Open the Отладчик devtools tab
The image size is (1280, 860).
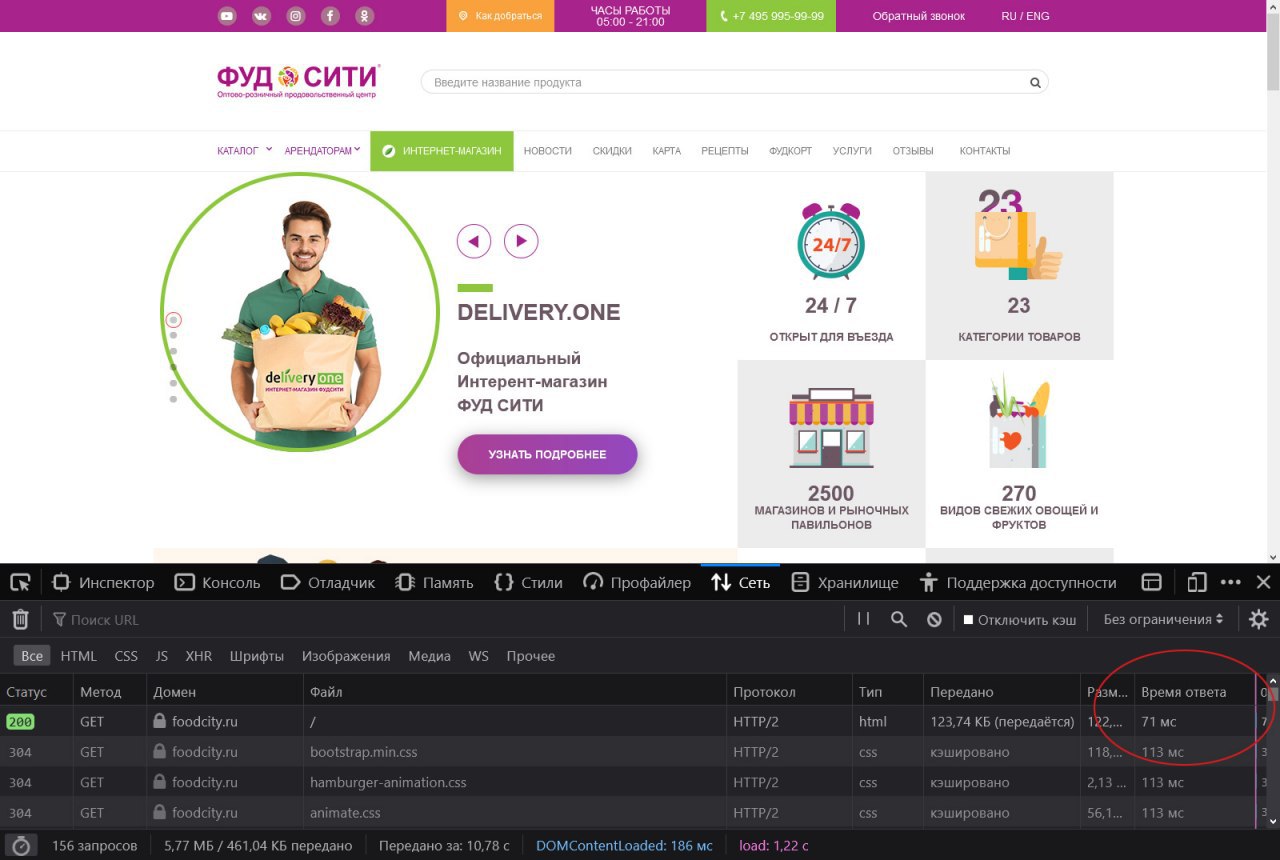tap(327, 582)
